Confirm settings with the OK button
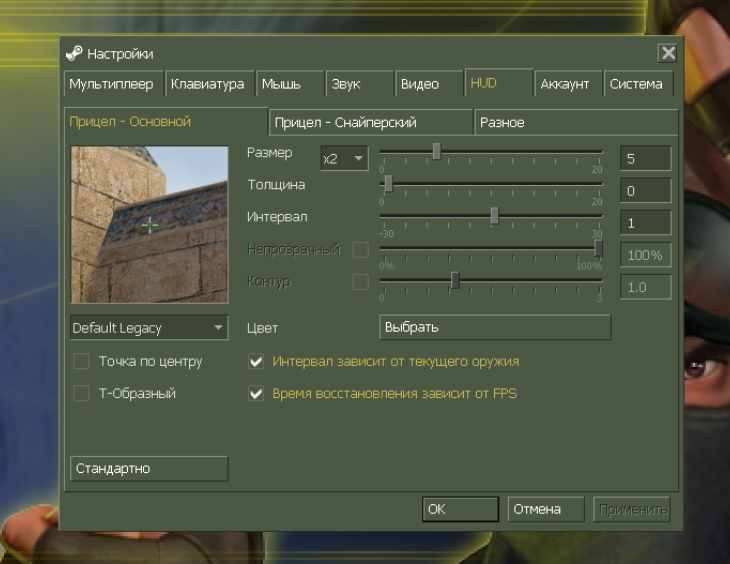730x564 pixels. point(460,509)
